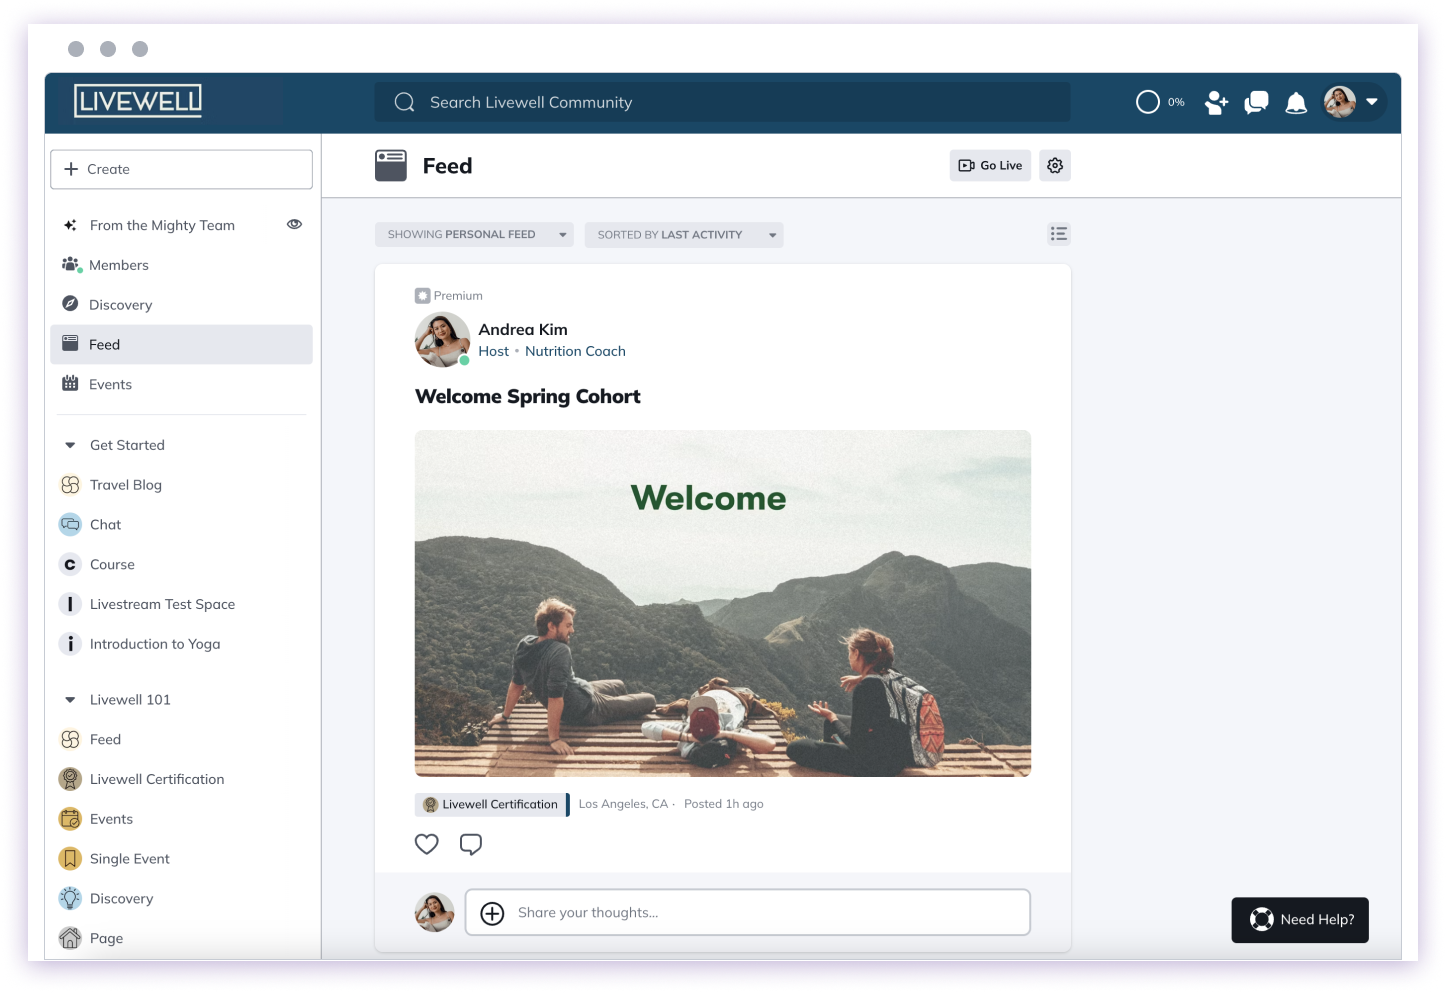Click the invite members icon in top bar
The height and width of the screenshot is (993, 1446).
coord(1215,102)
